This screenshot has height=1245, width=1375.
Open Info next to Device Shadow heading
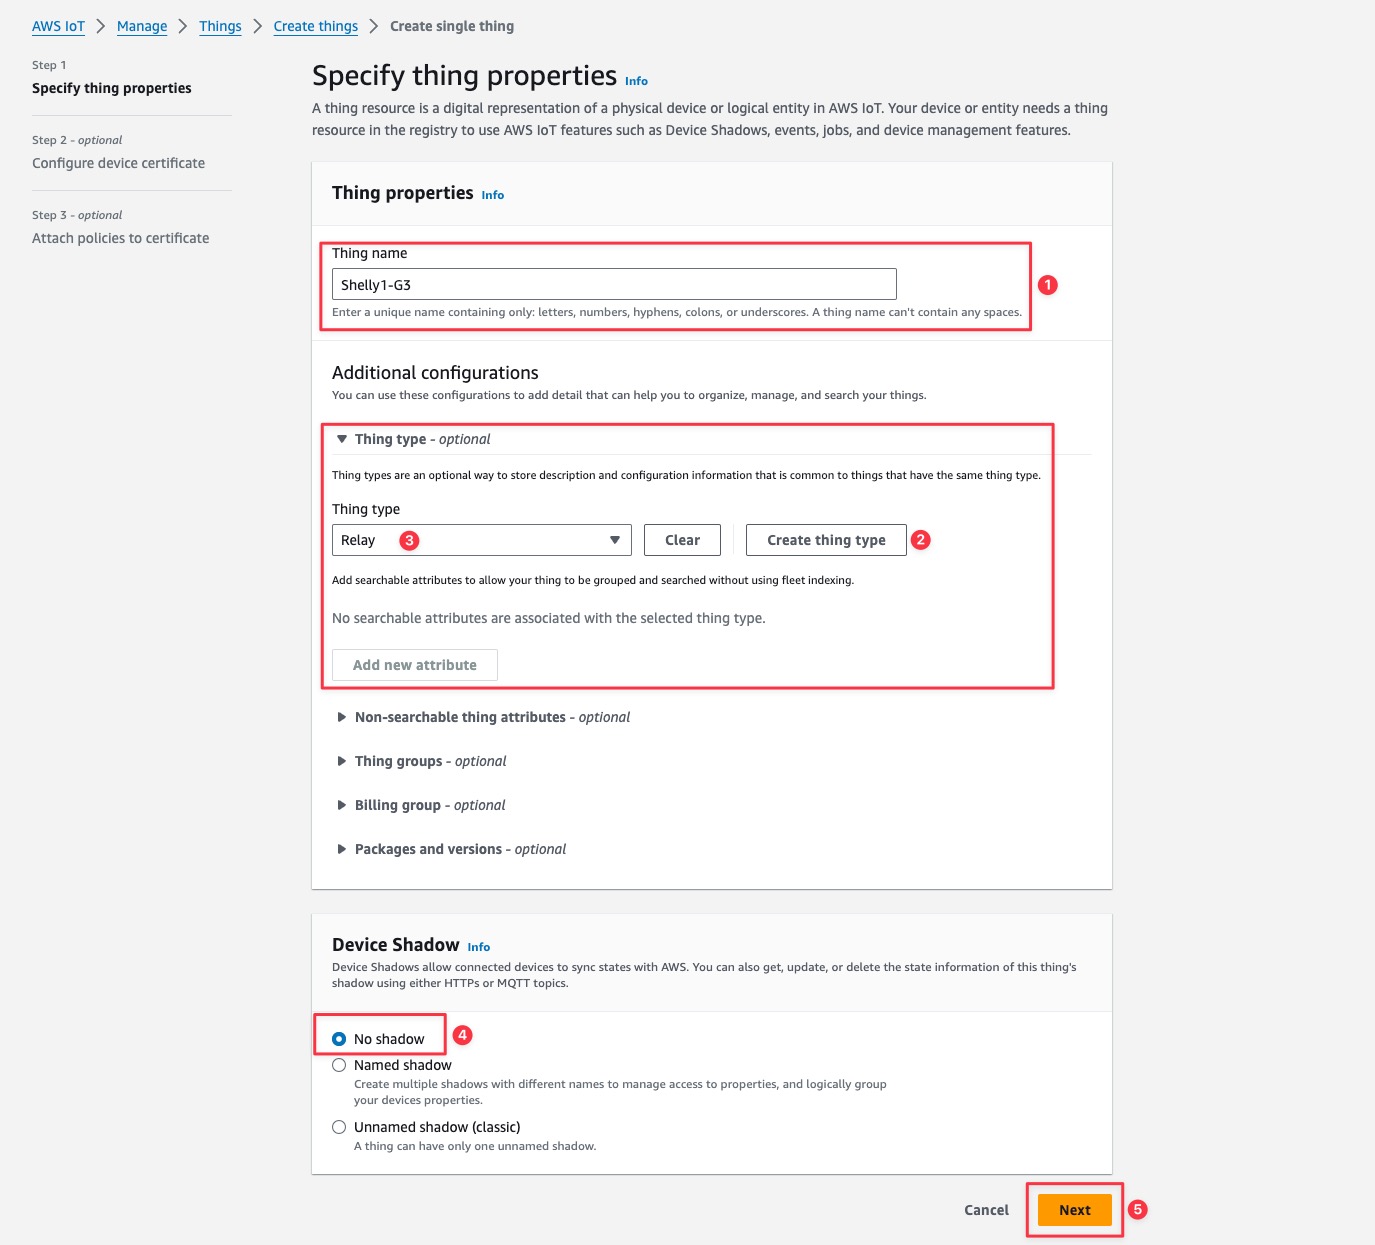[478, 947]
